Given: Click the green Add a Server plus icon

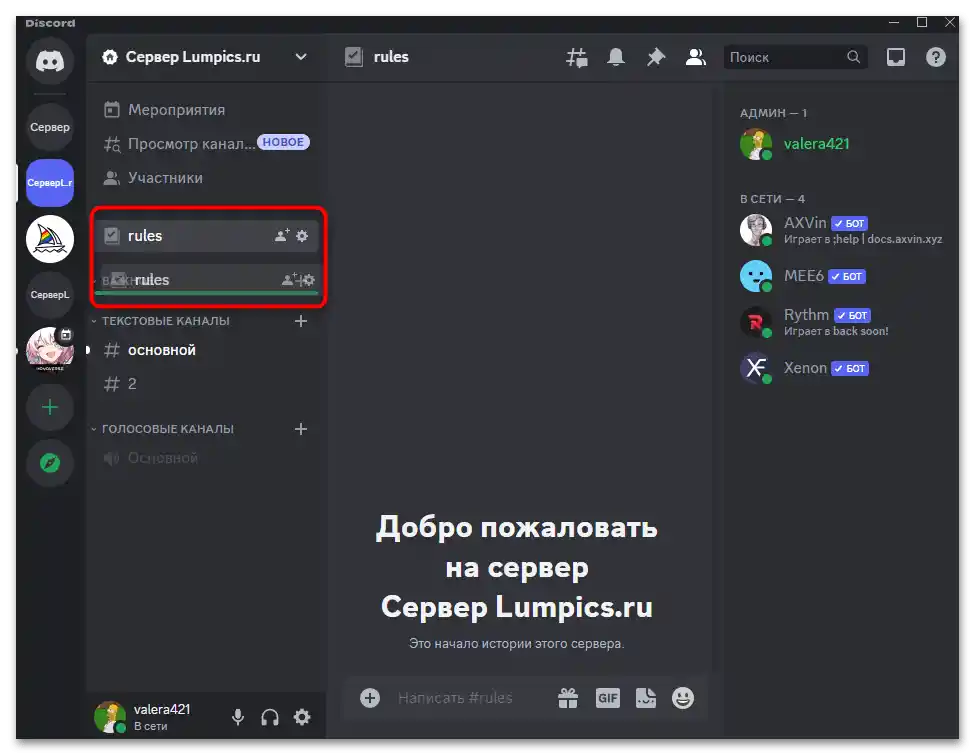Looking at the screenshot, I should 49,407.
